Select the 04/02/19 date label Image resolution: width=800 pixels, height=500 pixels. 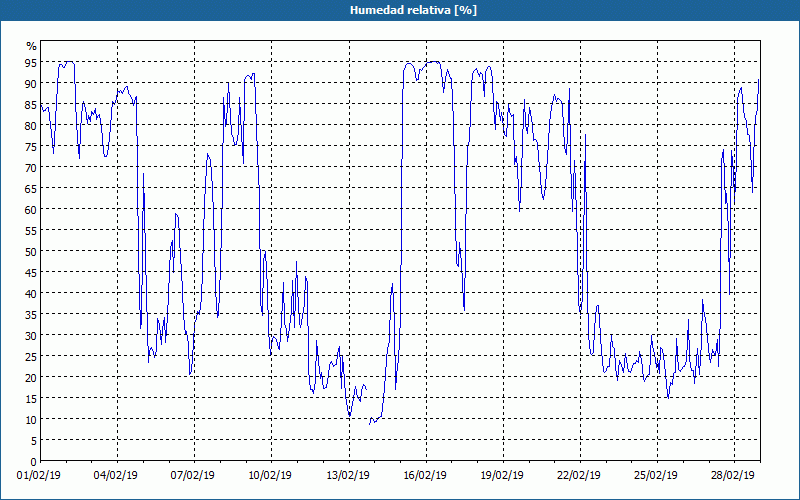116,476
